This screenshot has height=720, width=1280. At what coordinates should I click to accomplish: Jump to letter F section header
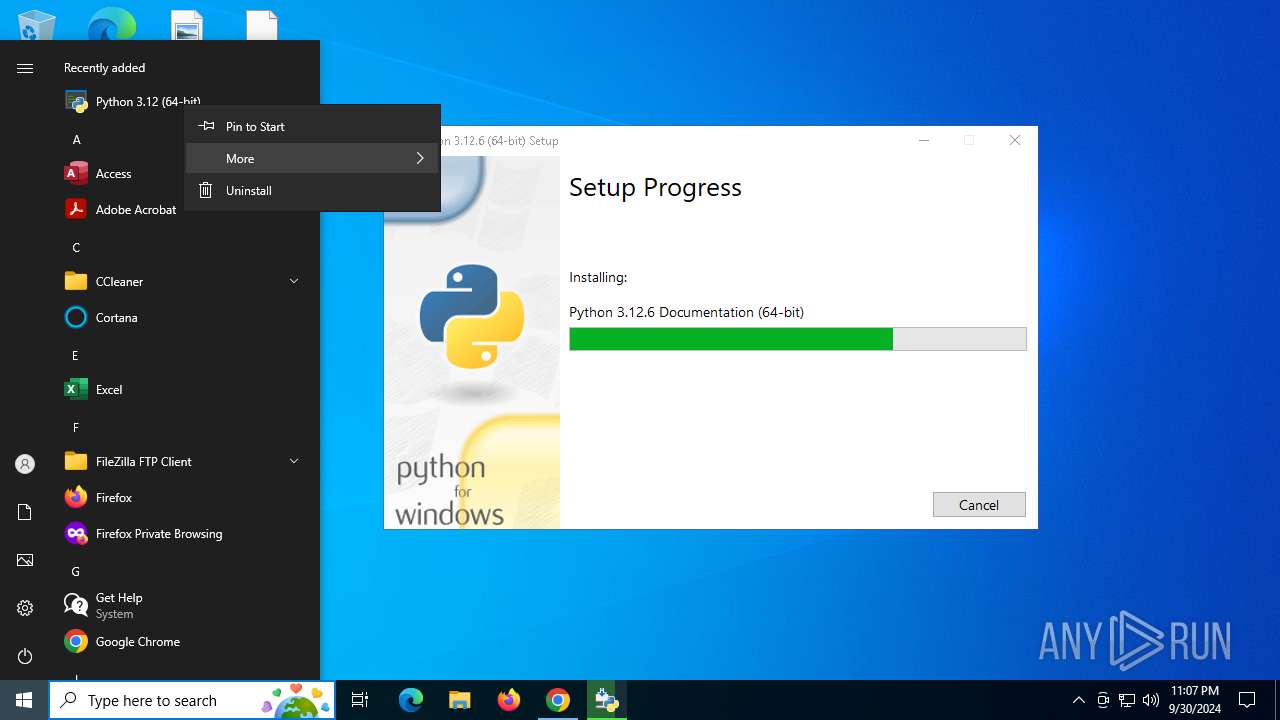75,428
